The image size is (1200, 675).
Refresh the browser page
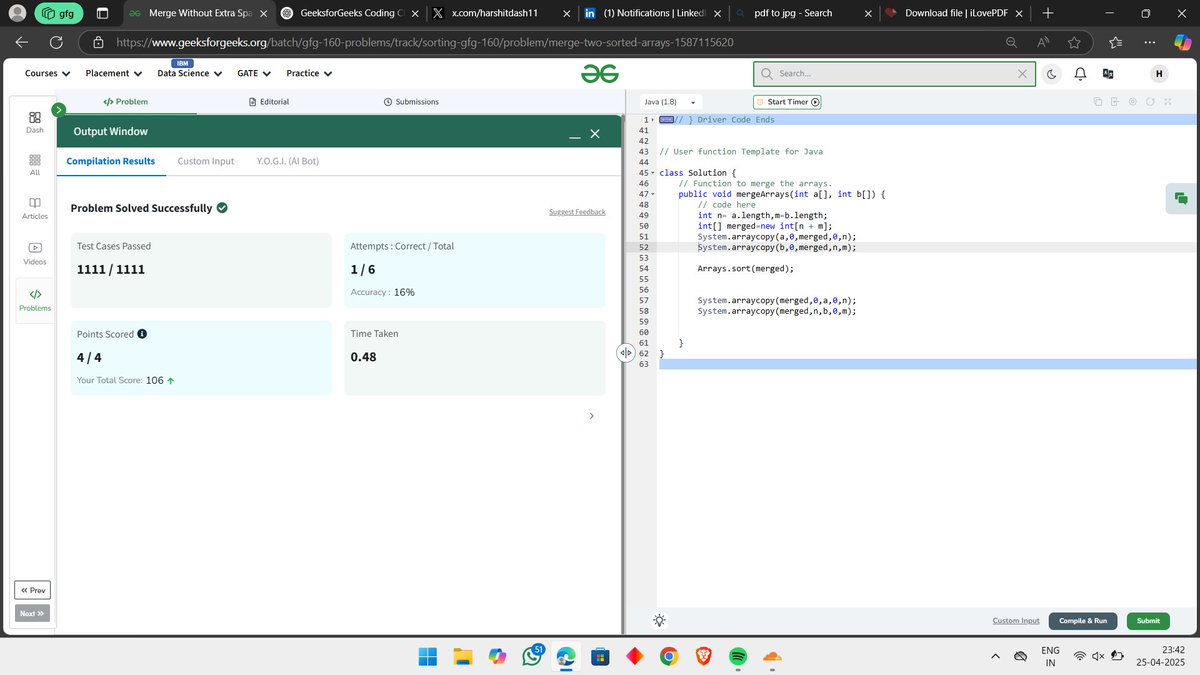56,42
